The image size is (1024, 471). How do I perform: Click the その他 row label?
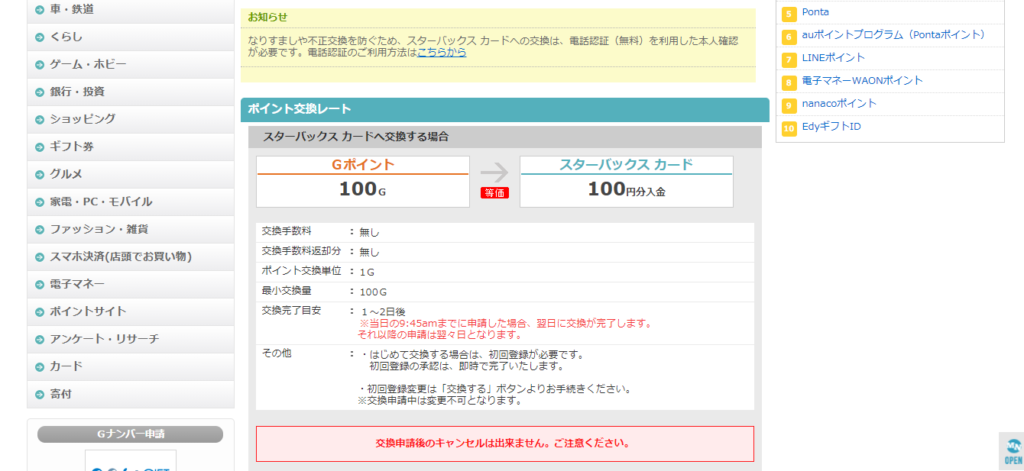click(x=276, y=353)
